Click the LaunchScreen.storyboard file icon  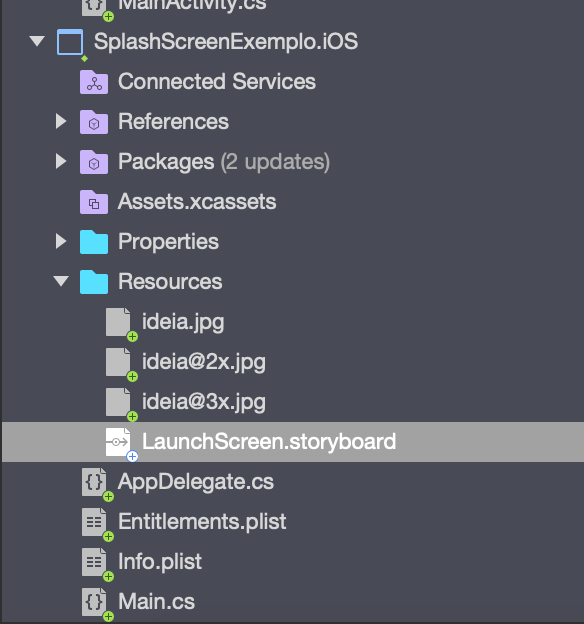(118, 442)
